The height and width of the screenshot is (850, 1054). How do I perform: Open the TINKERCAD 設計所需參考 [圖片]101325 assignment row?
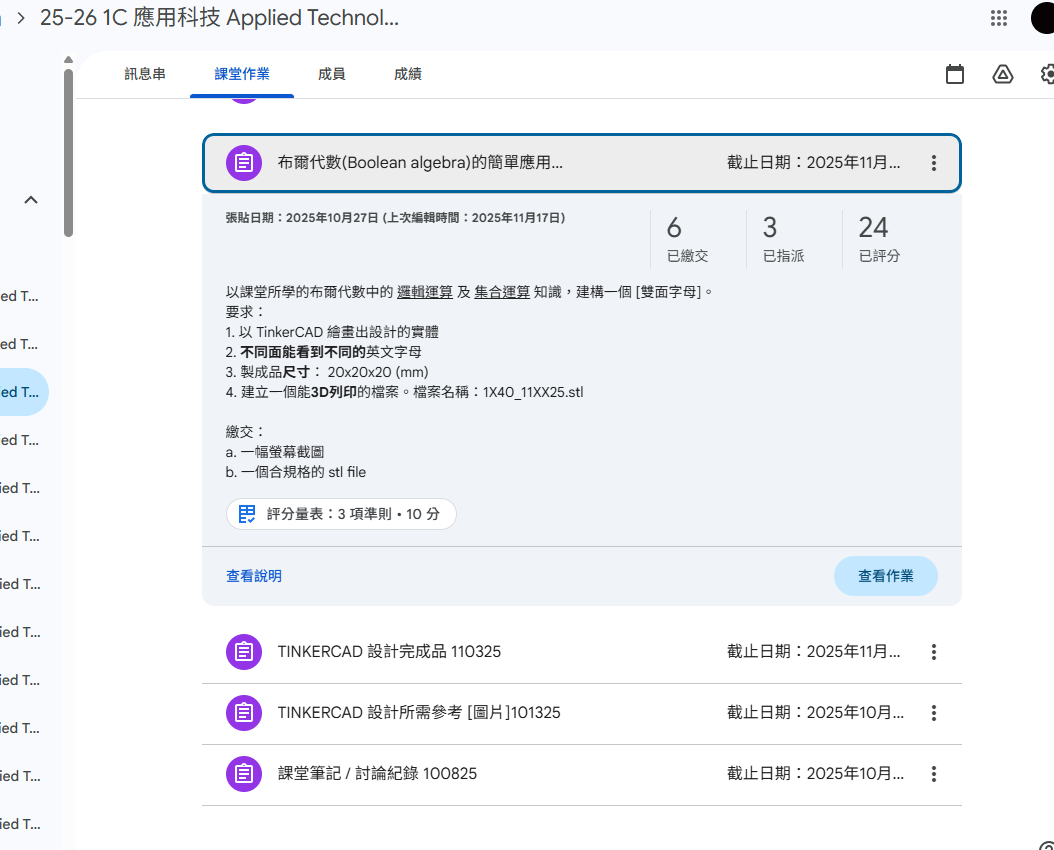click(x=500, y=713)
